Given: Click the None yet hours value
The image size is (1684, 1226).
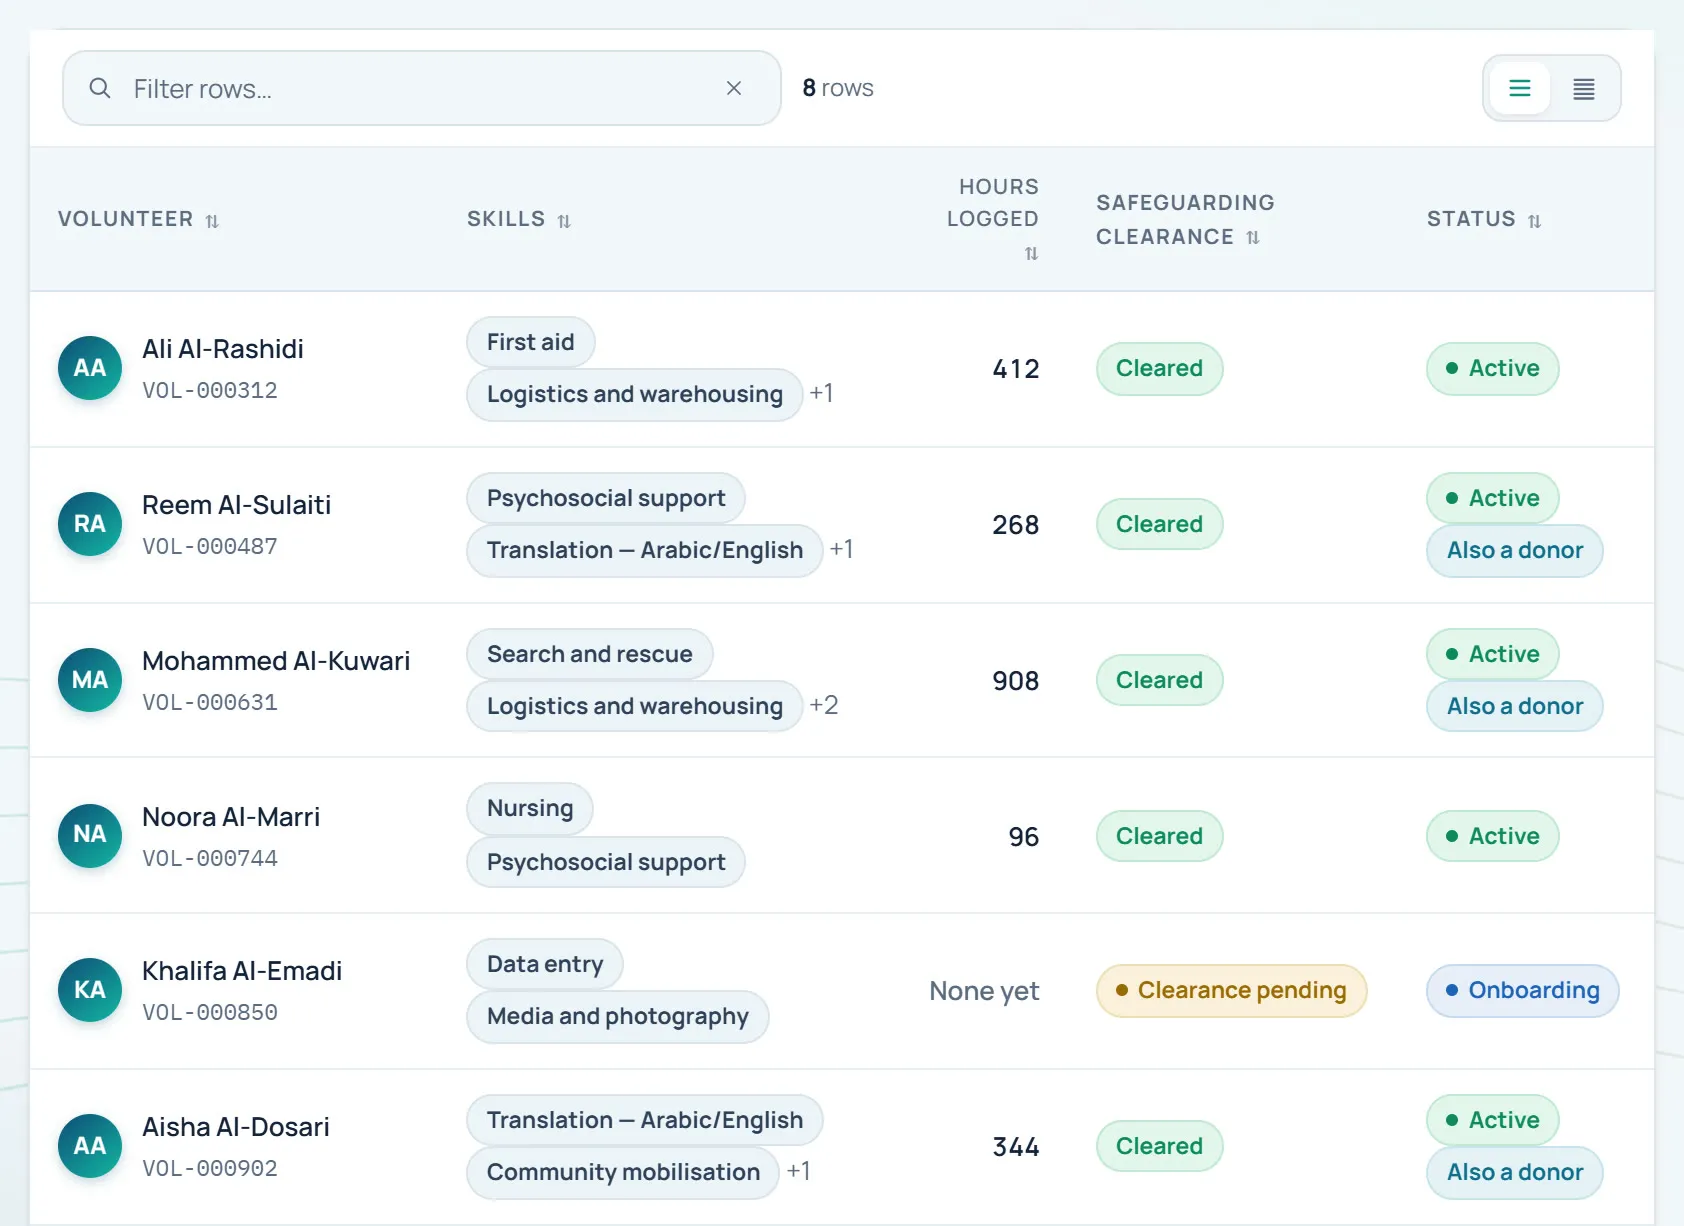Looking at the screenshot, I should point(984,991).
